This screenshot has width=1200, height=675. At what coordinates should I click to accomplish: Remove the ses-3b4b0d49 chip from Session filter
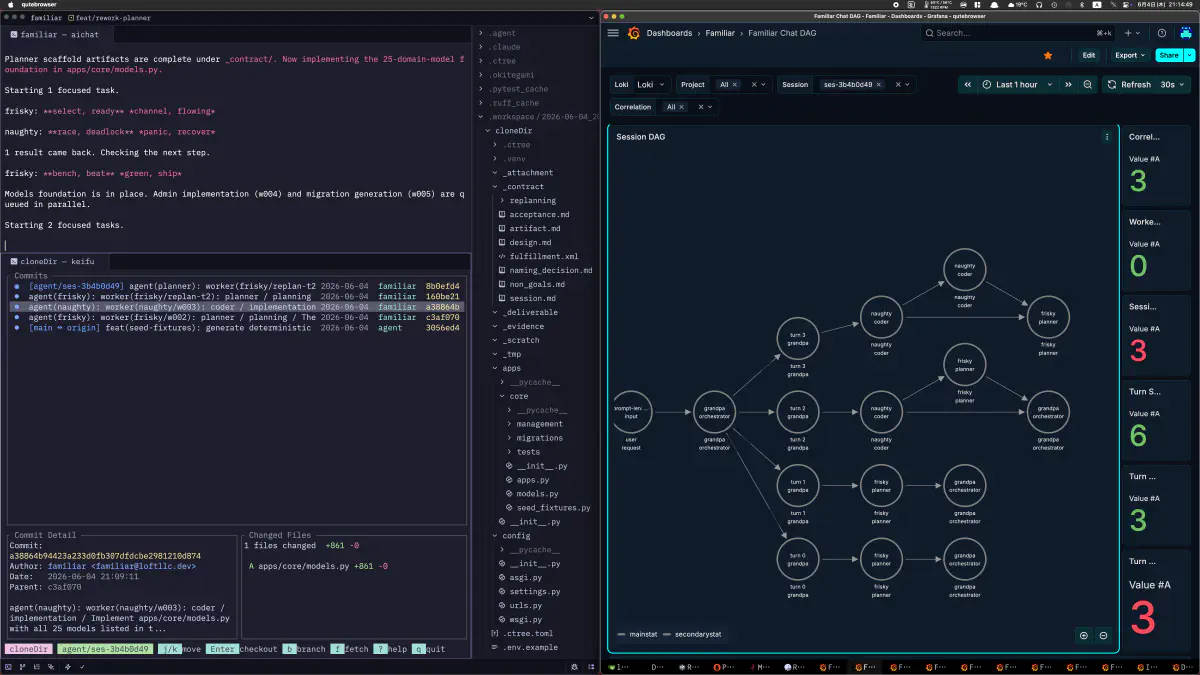pyautogui.click(x=879, y=85)
